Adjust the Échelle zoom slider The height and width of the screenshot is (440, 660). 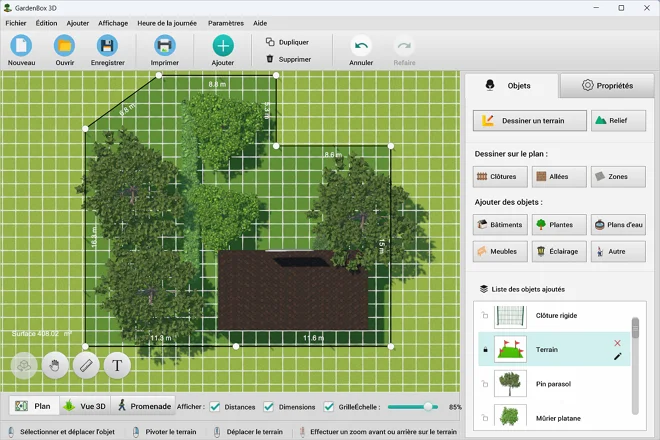coord(429,407)
